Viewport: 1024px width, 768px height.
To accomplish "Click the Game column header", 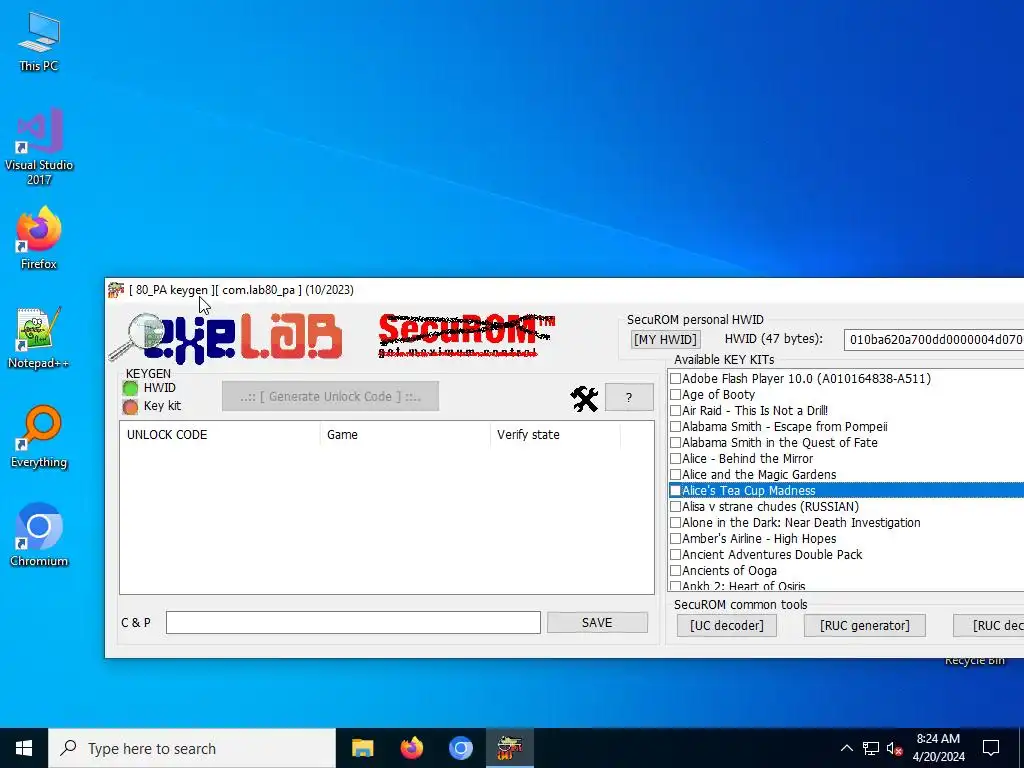I will 405,435.
